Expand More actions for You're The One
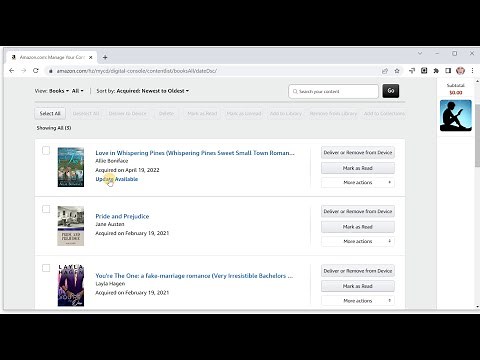Image resolution: width=480 pixels, height=360 pixels. 358,301
